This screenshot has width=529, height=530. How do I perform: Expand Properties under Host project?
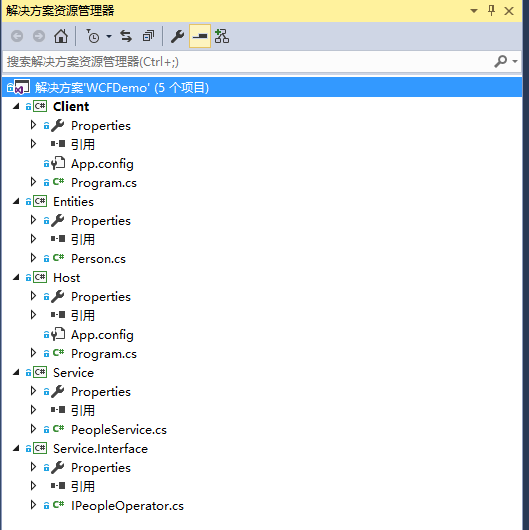[33, 296]
